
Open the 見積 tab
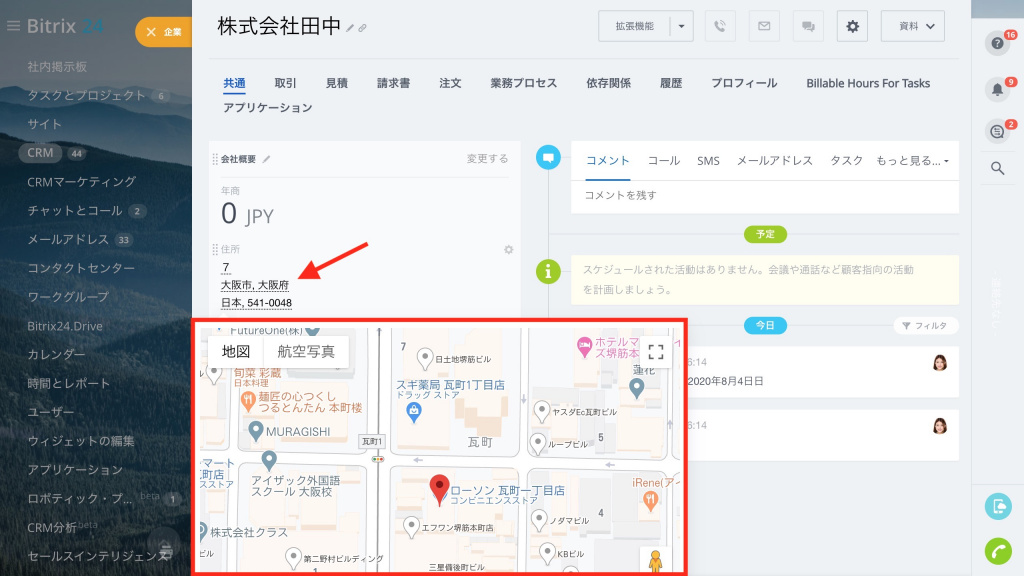[x=337, y=83]
